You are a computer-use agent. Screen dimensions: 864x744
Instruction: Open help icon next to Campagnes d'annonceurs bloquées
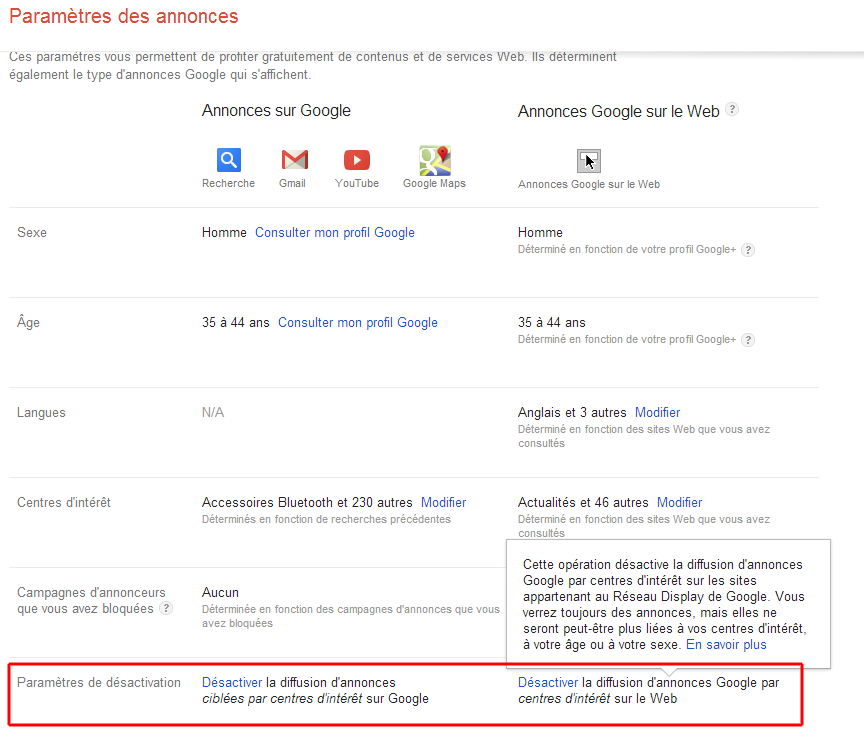166,608
